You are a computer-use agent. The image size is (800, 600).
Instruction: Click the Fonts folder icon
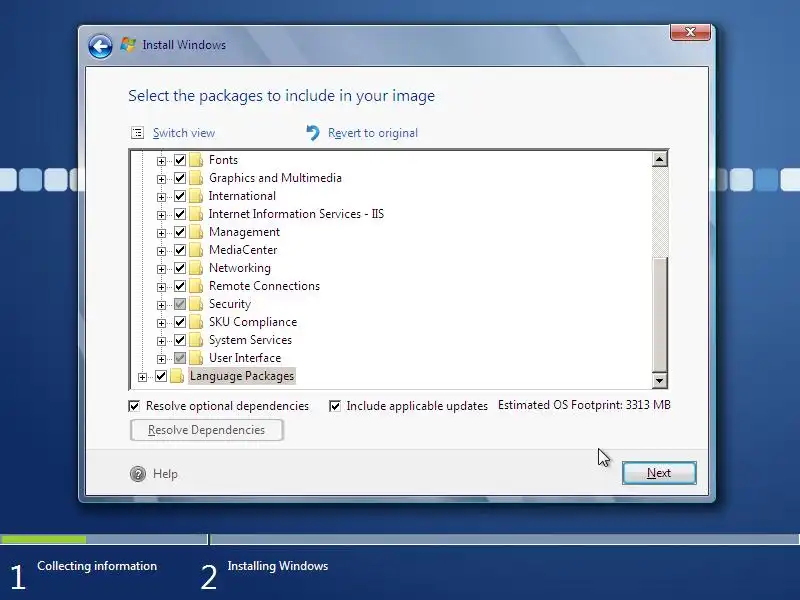(196, 160)
